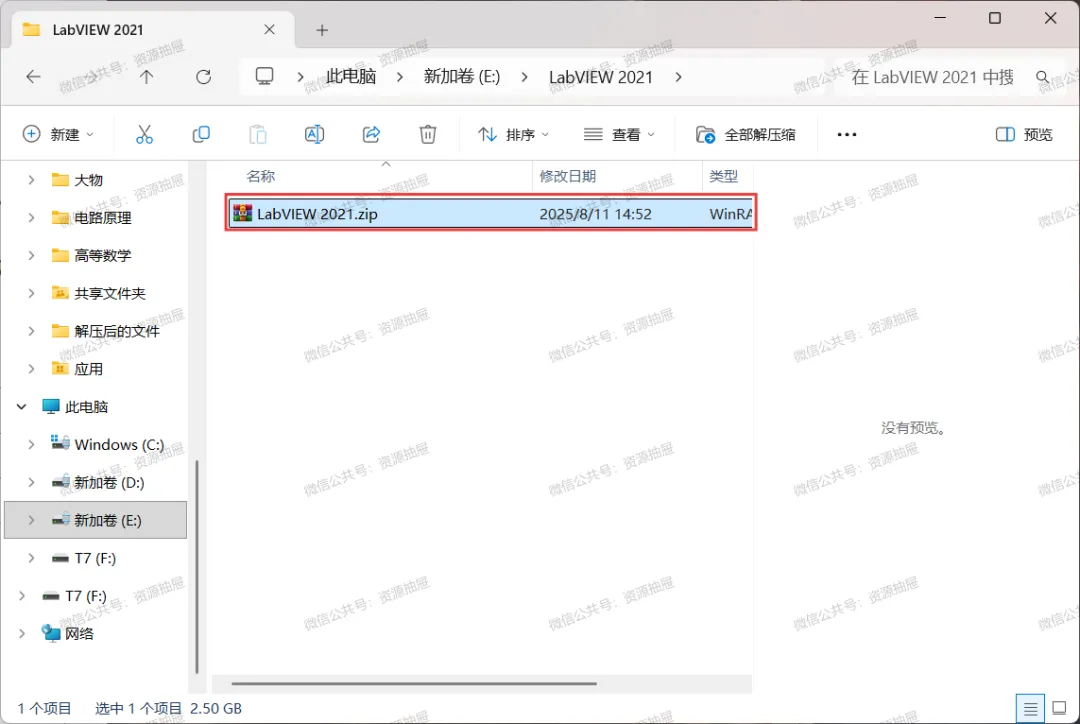
Task: Expand the Windows (C:) drive node
Action: (31, 444)
